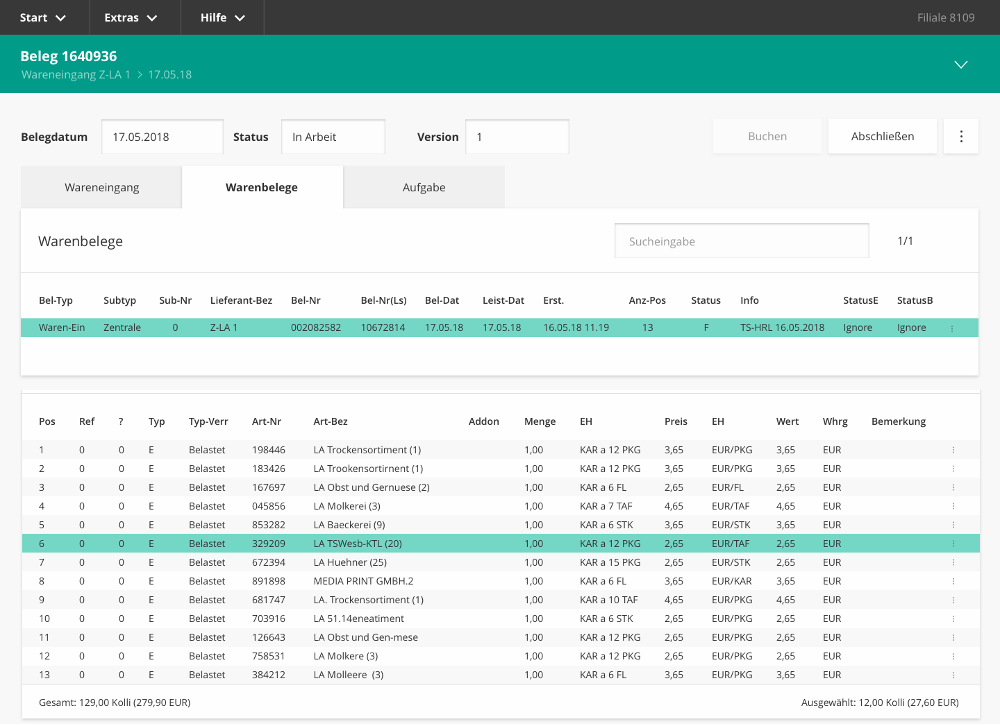
Task: Click the Art-Bez column header
Action: point(330,421)
